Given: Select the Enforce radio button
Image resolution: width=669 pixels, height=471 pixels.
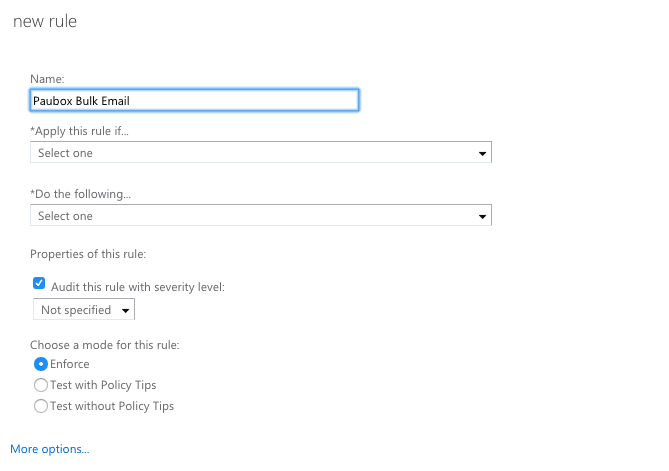Looking at the screenshot, I should (x=41, y=364).
